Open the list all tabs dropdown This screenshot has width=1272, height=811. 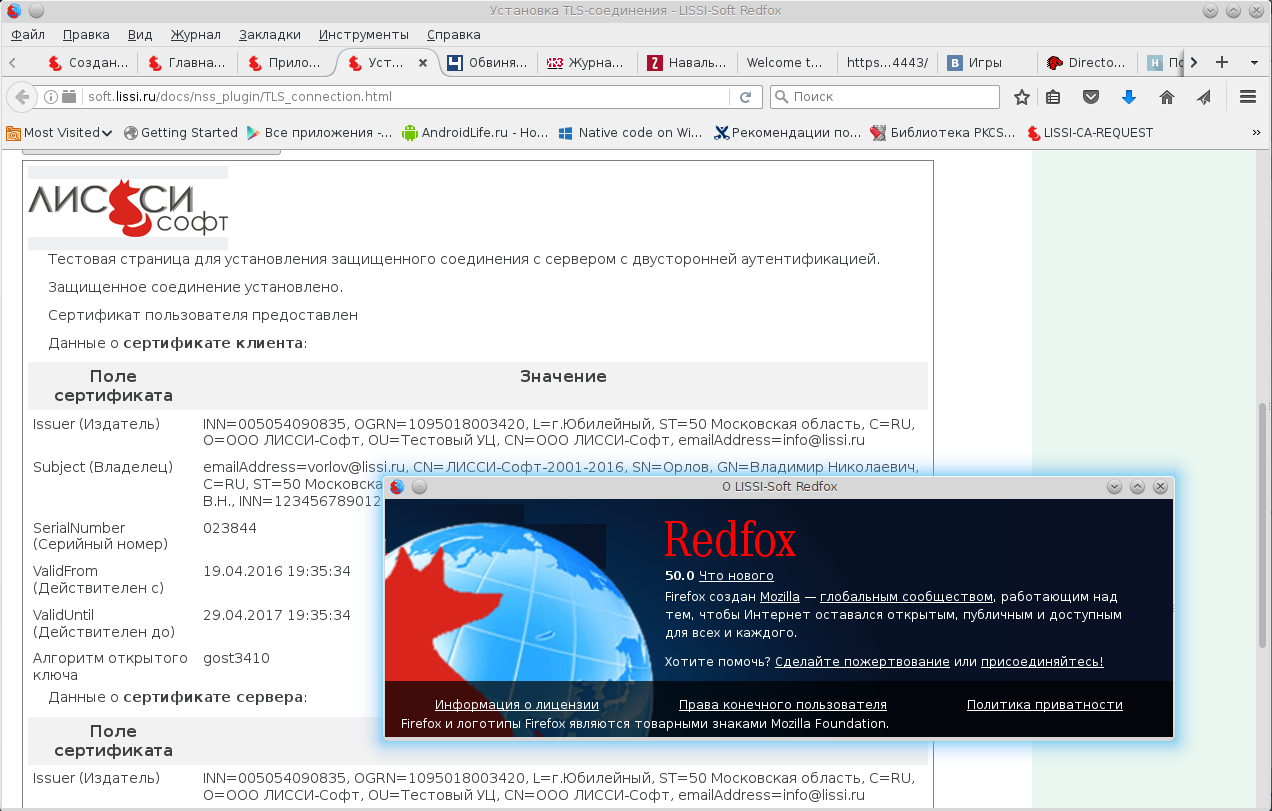click(1254, 62)
